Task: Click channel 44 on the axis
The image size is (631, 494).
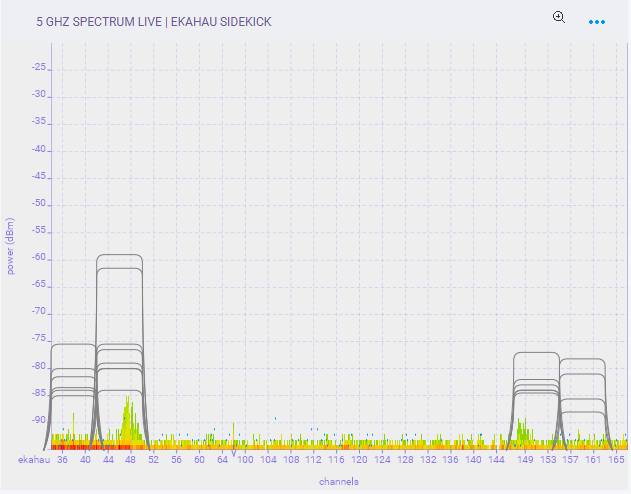Action: (x=108, y=459)
